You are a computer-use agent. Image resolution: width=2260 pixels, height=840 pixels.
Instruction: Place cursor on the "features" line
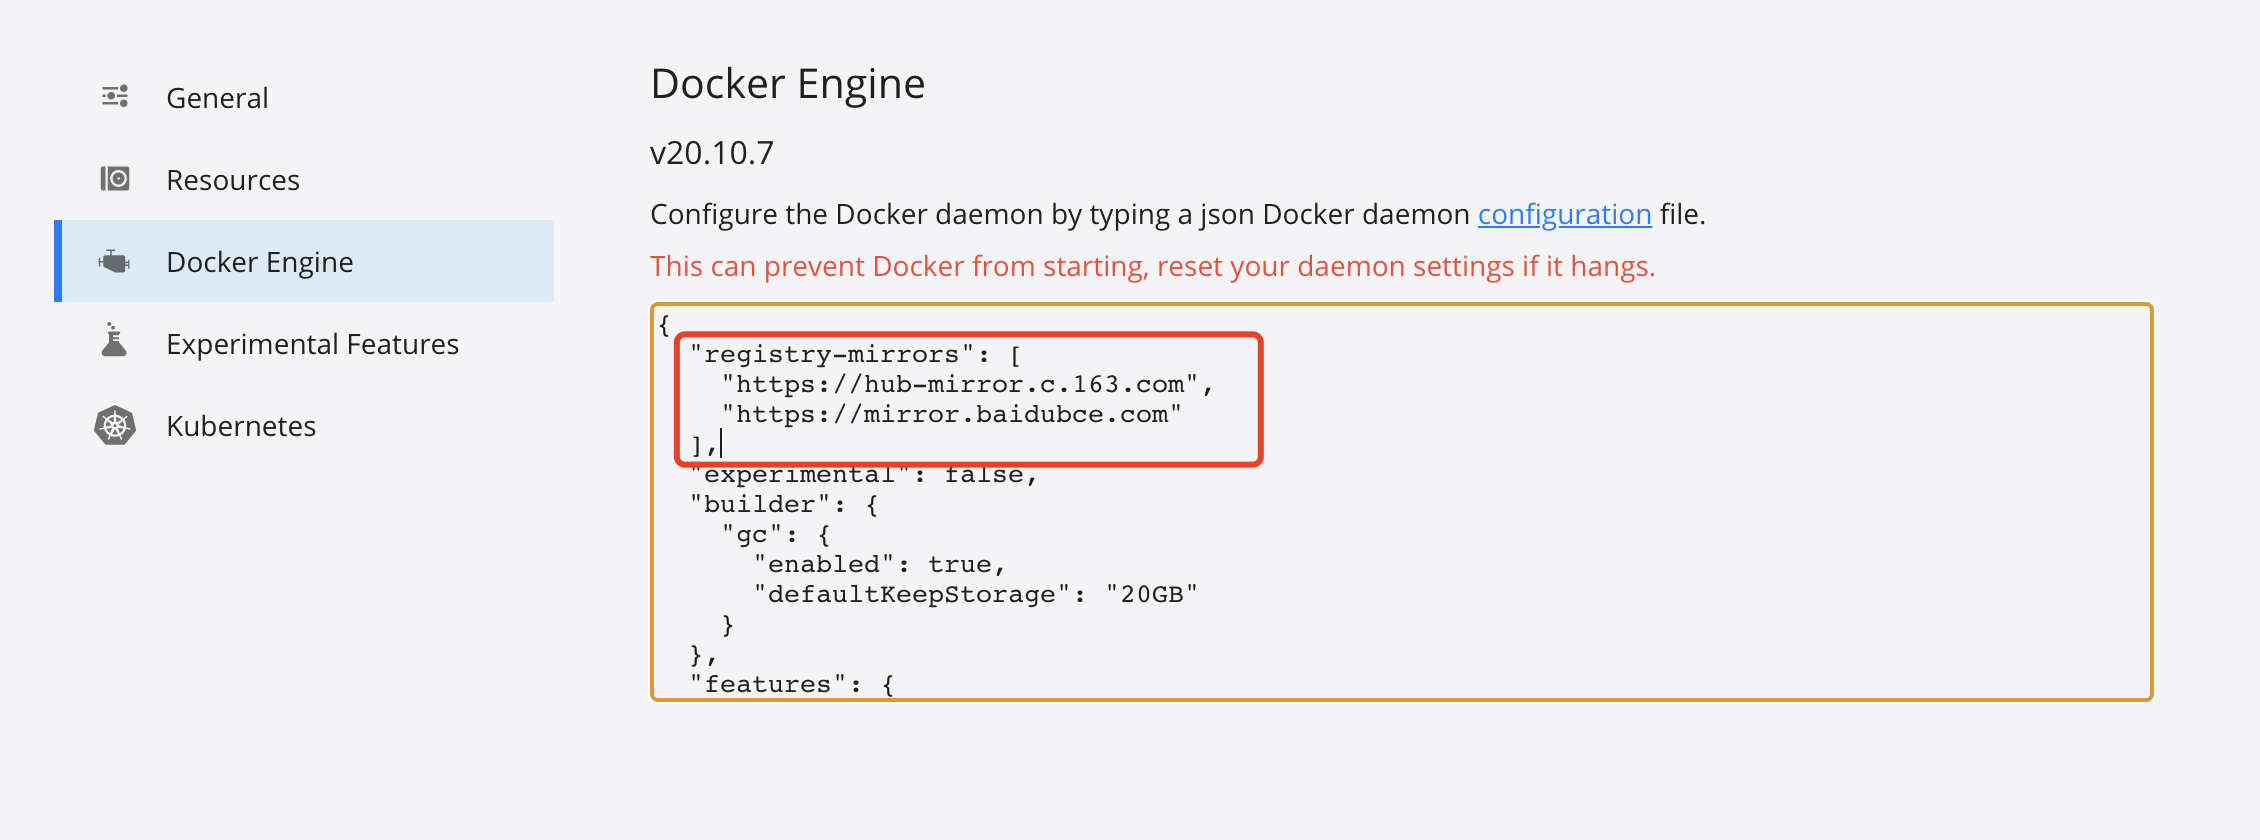pos(768,685)
